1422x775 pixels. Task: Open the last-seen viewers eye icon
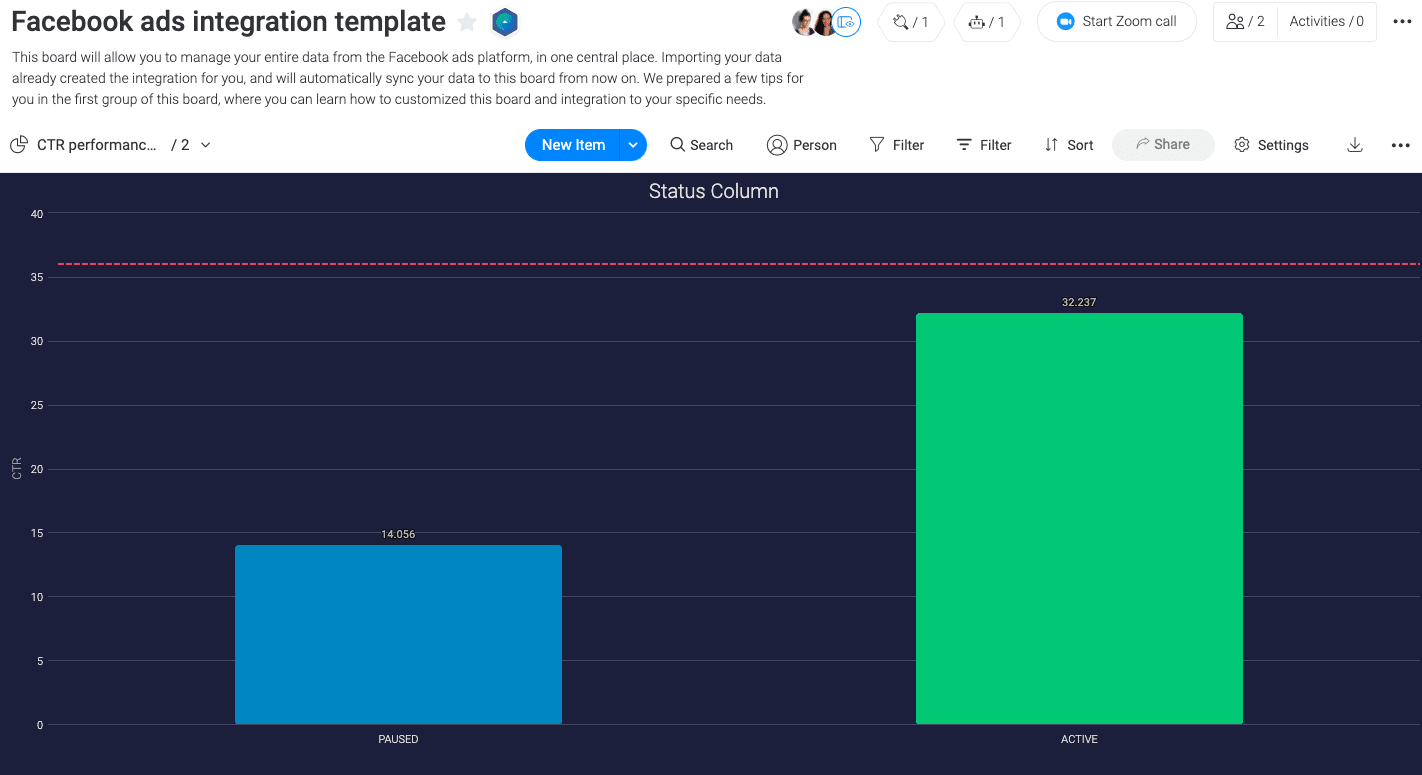847,22
